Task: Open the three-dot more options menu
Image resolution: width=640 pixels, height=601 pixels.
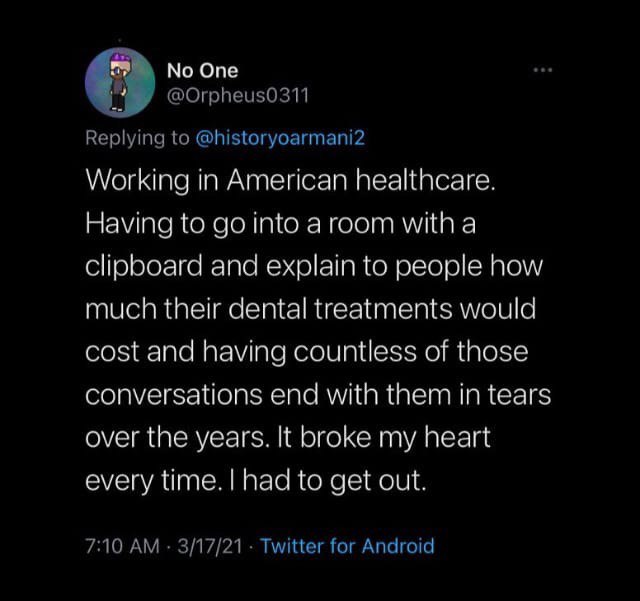Action: coord(542,71)
